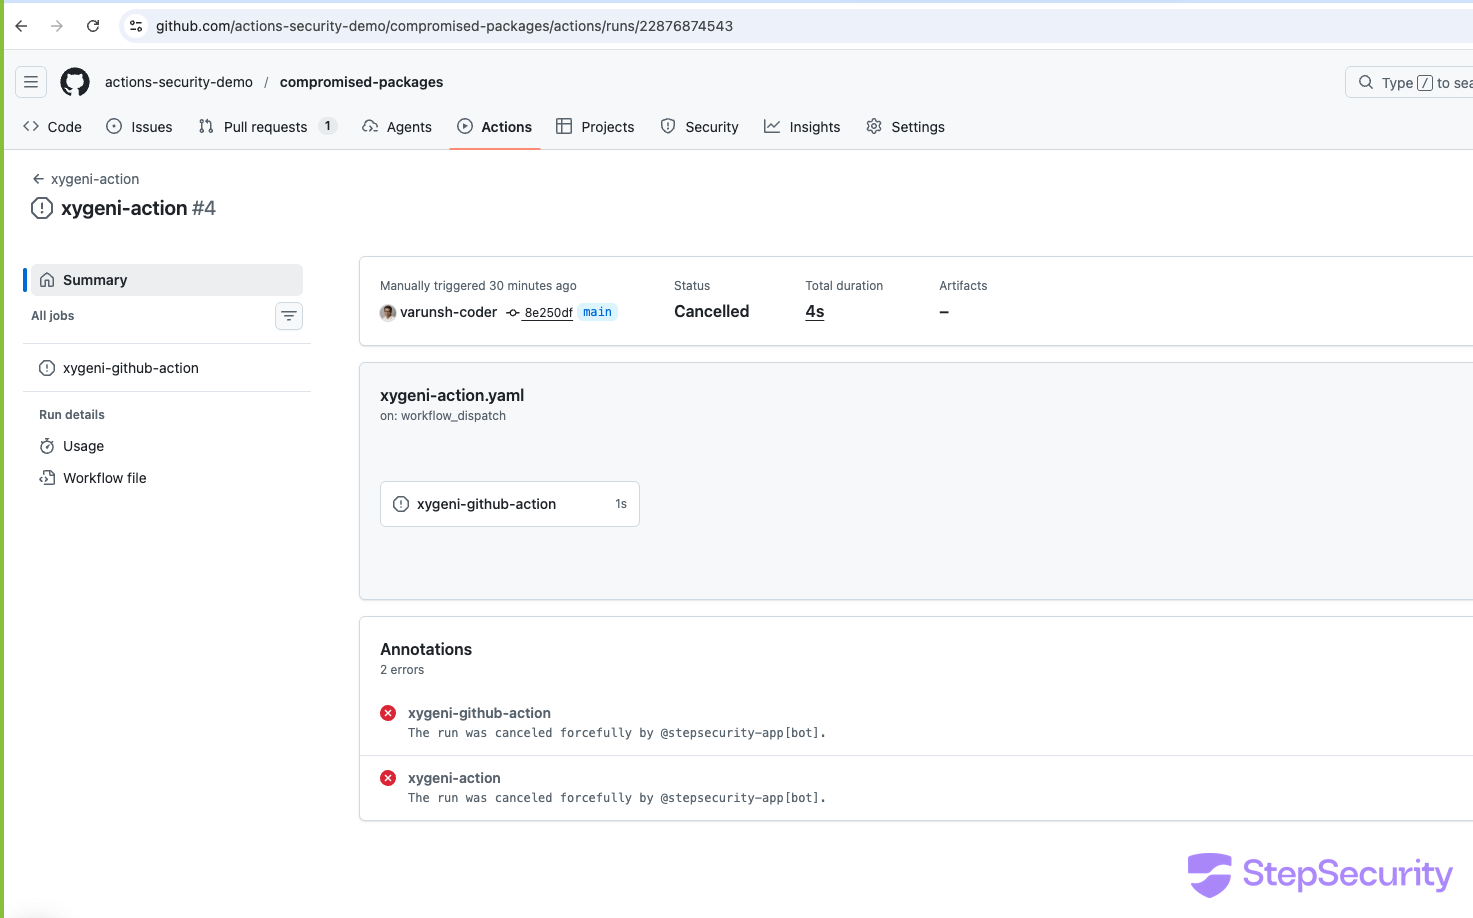This screenshot has height=918, width=1473.
Task: Open the Insights tab
Action: [x=802, y=127]
